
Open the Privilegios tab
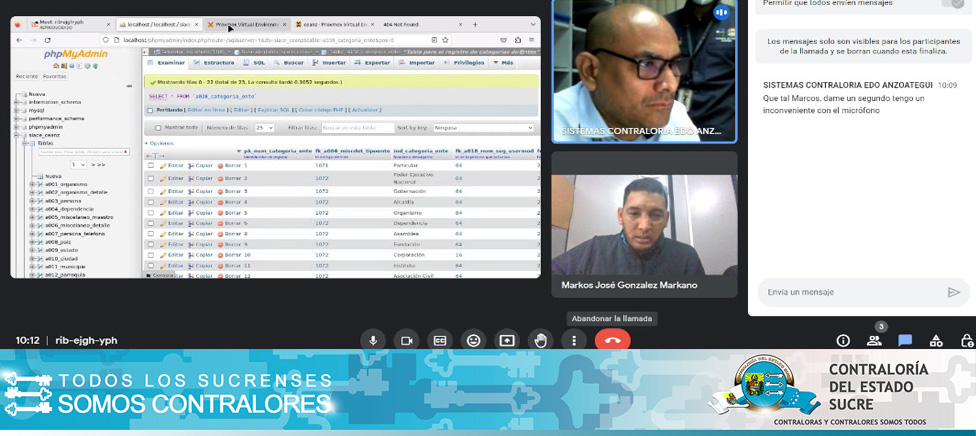(464, 63)
